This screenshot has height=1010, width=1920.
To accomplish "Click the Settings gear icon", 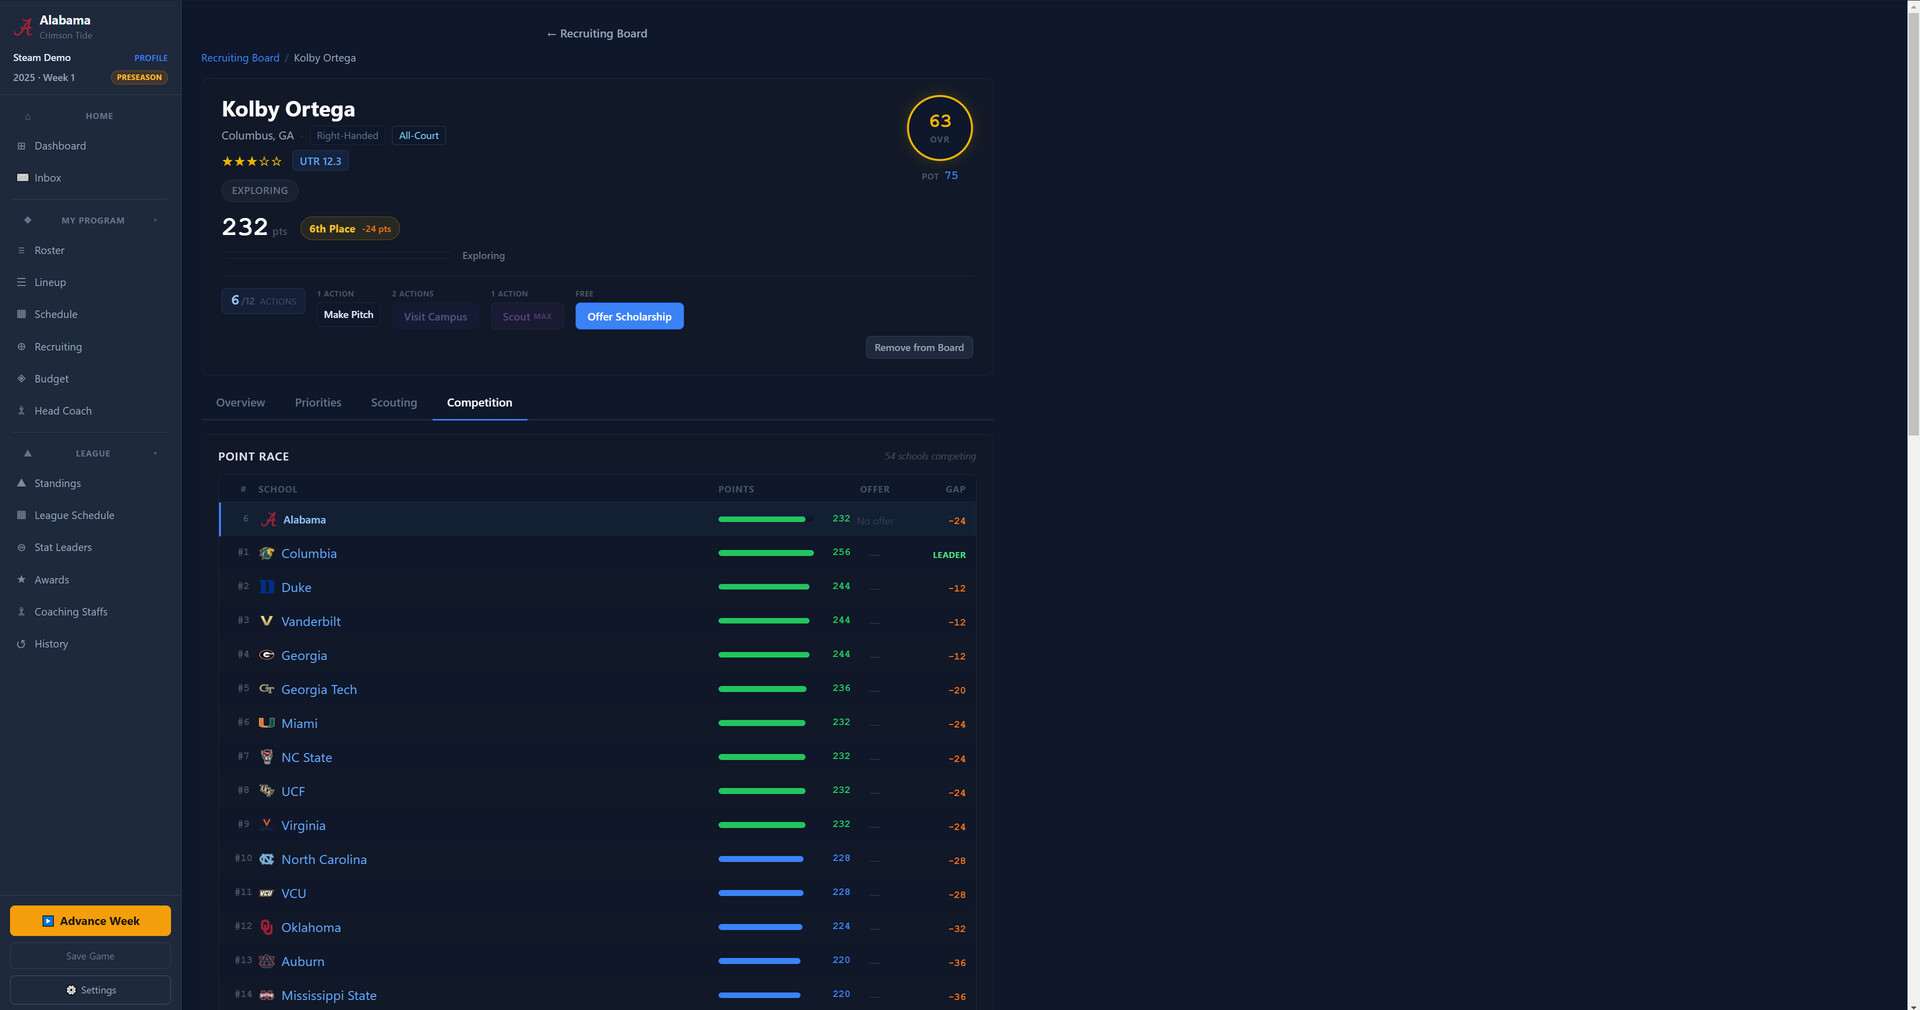I will 71,990.
